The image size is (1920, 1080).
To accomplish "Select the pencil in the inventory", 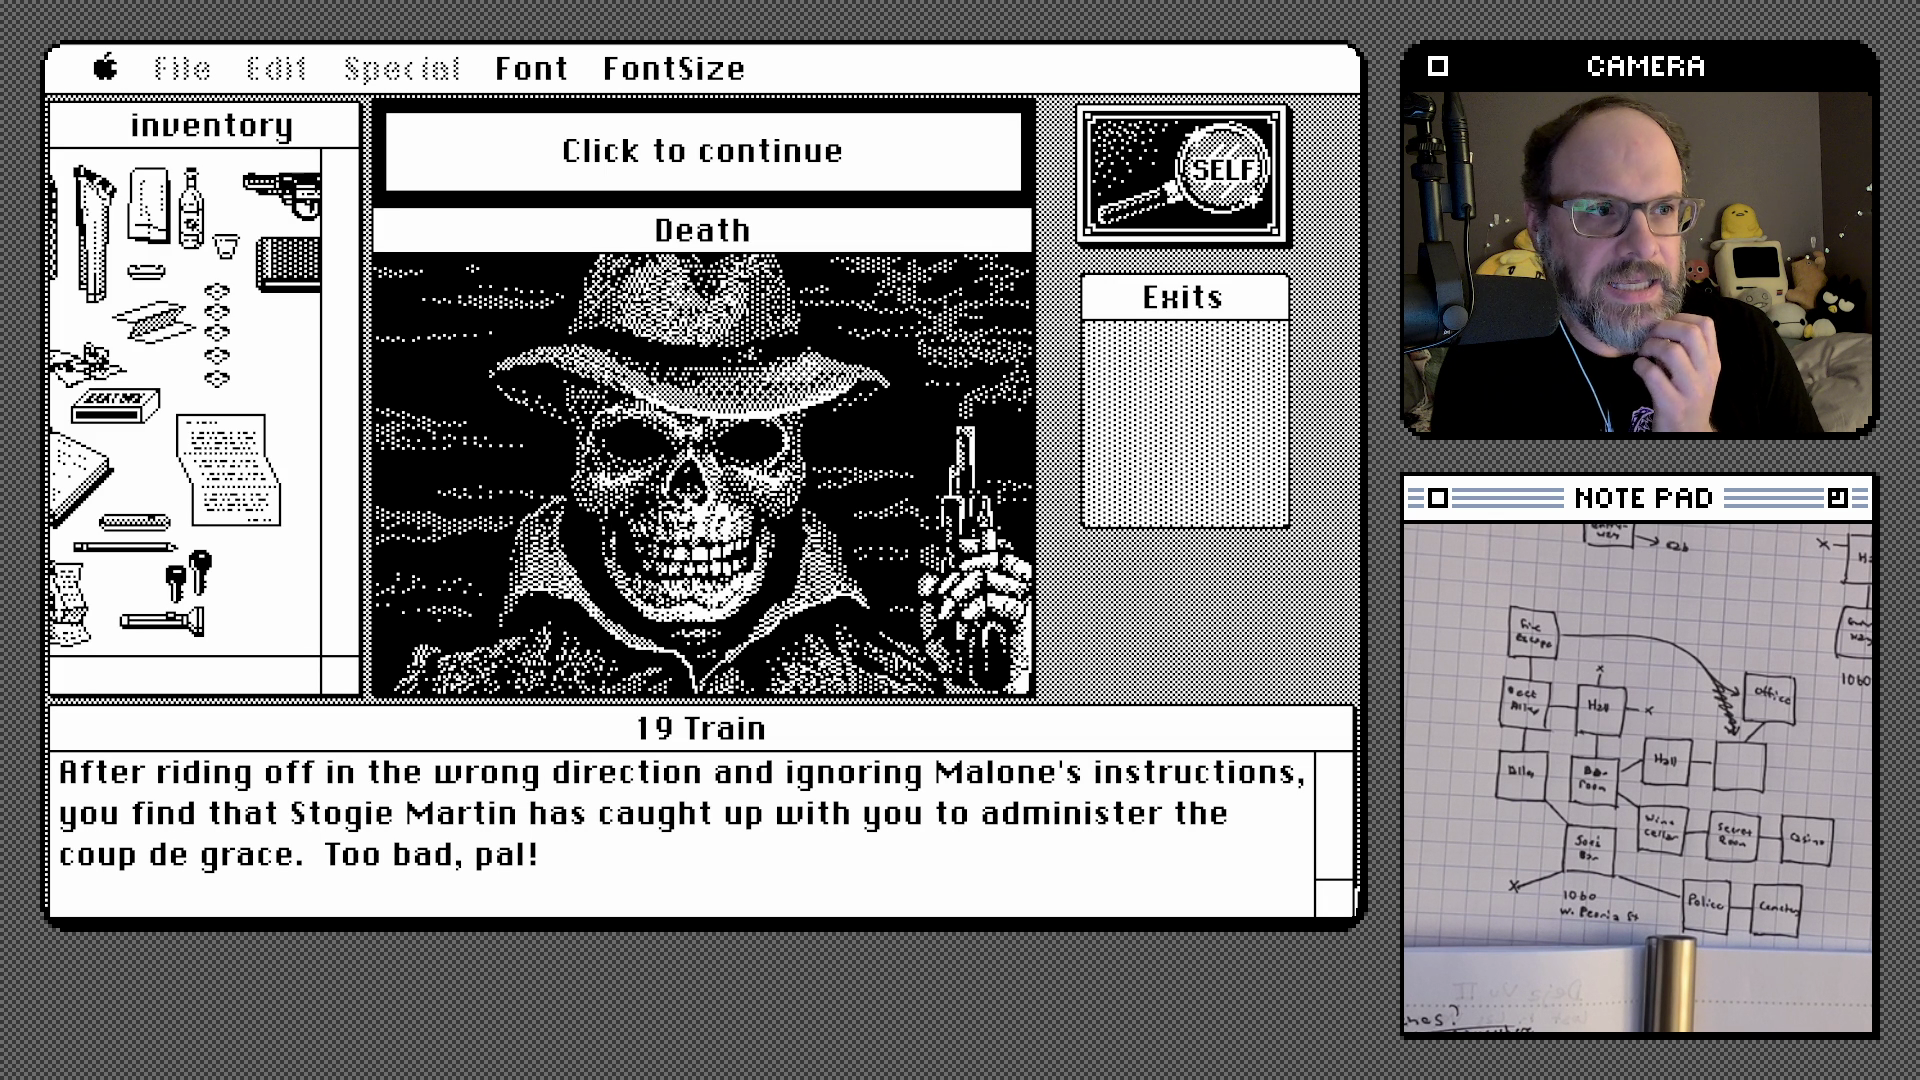I will click(x=124, y=547).
